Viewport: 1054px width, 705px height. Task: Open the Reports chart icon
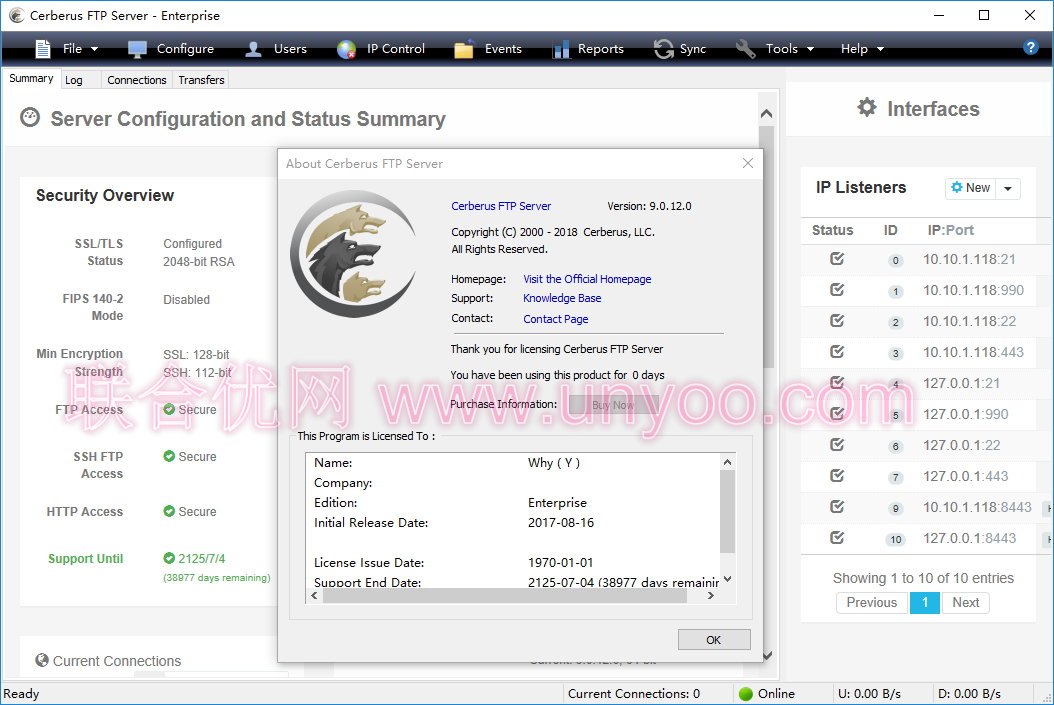561,49
